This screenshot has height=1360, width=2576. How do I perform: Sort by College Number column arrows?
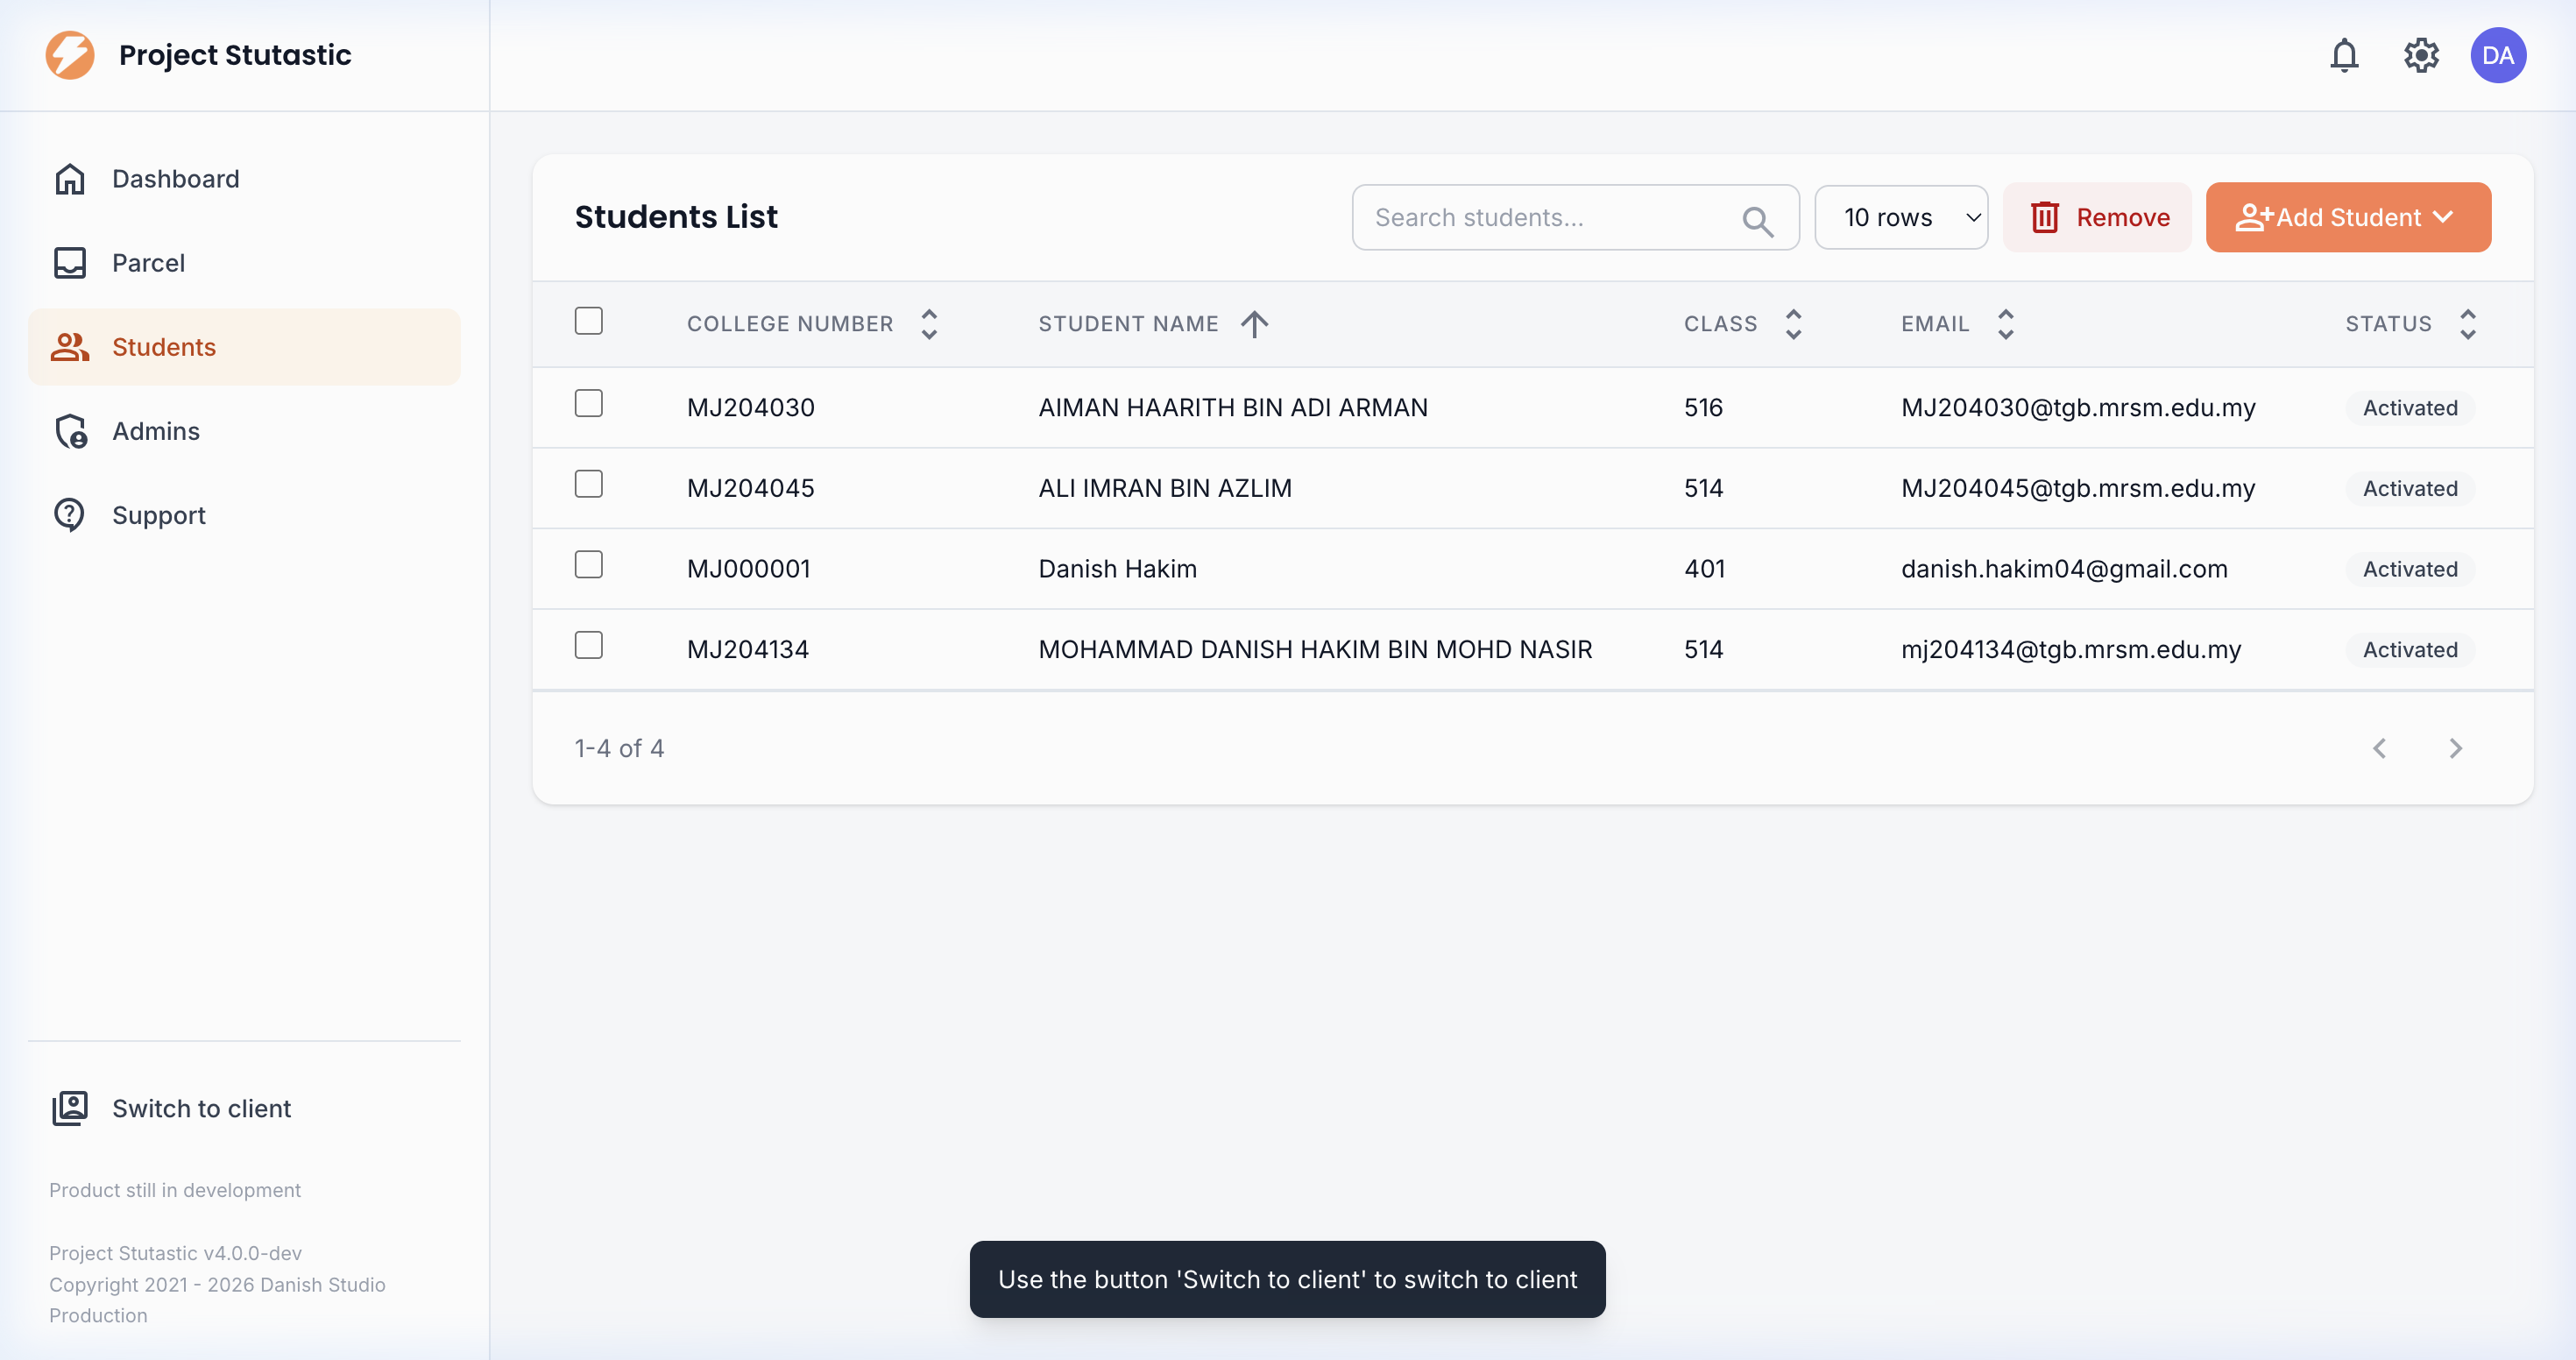pyautogui.click(x=929, y=324)
